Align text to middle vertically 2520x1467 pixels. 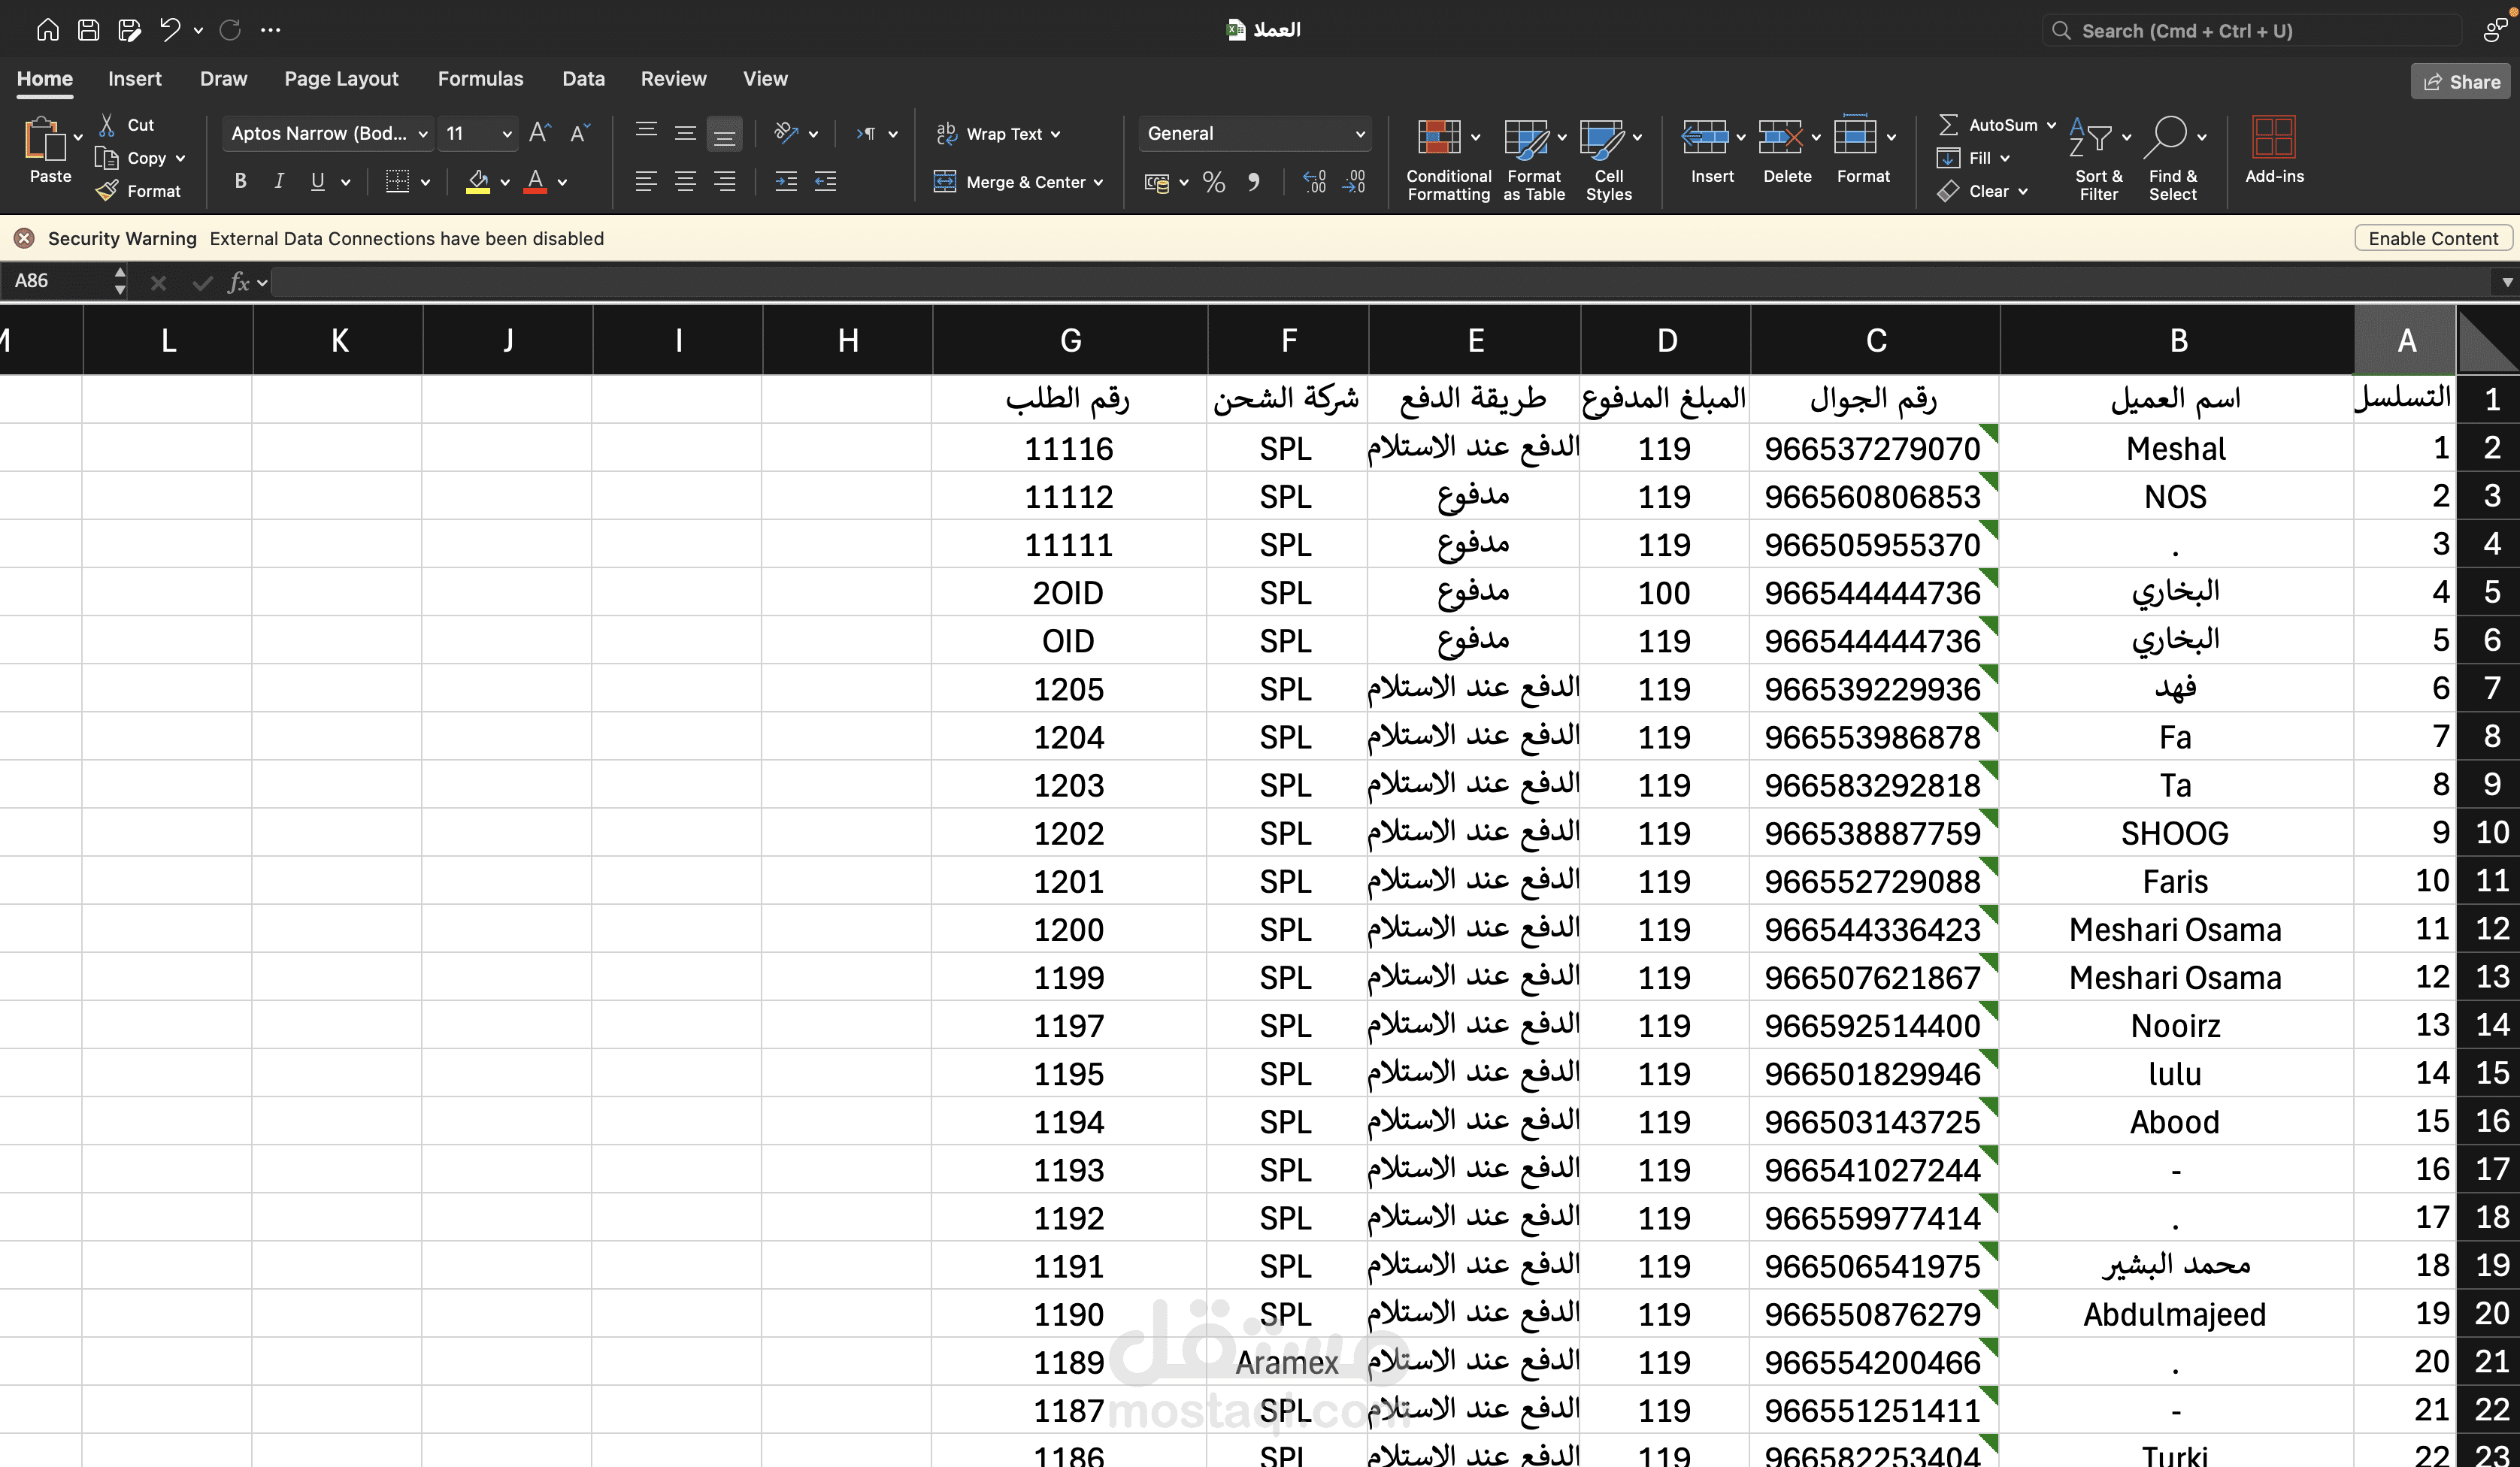685,133
